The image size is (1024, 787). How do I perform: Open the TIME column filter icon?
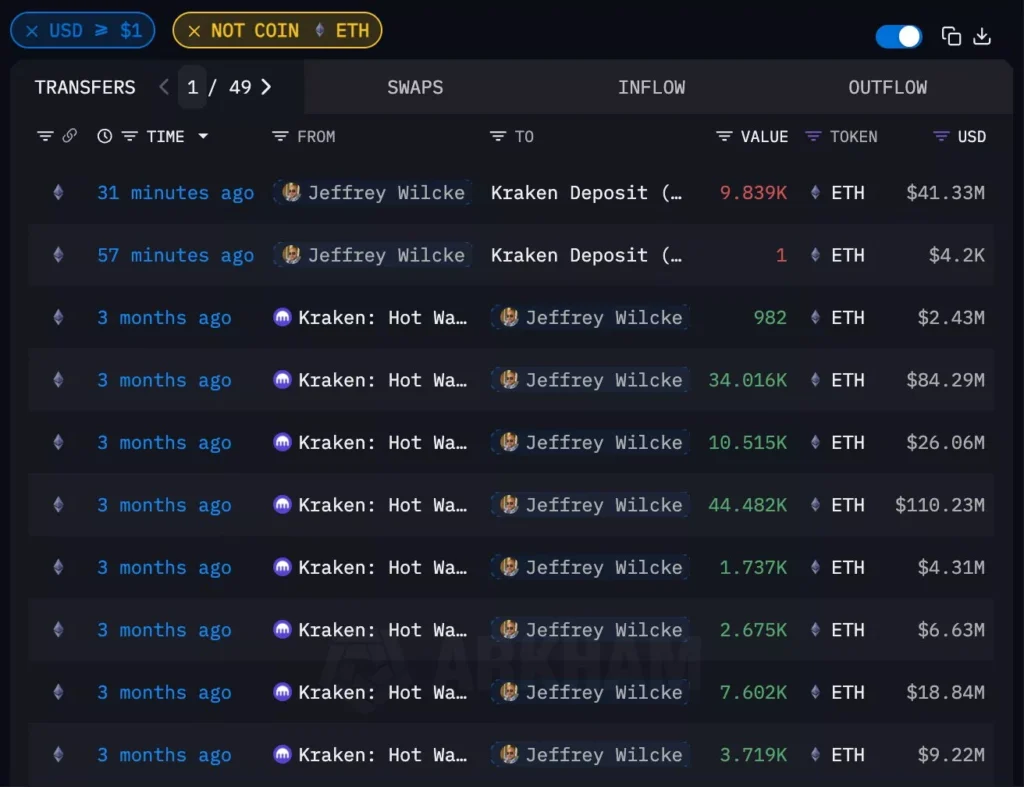tap(129, 136)
